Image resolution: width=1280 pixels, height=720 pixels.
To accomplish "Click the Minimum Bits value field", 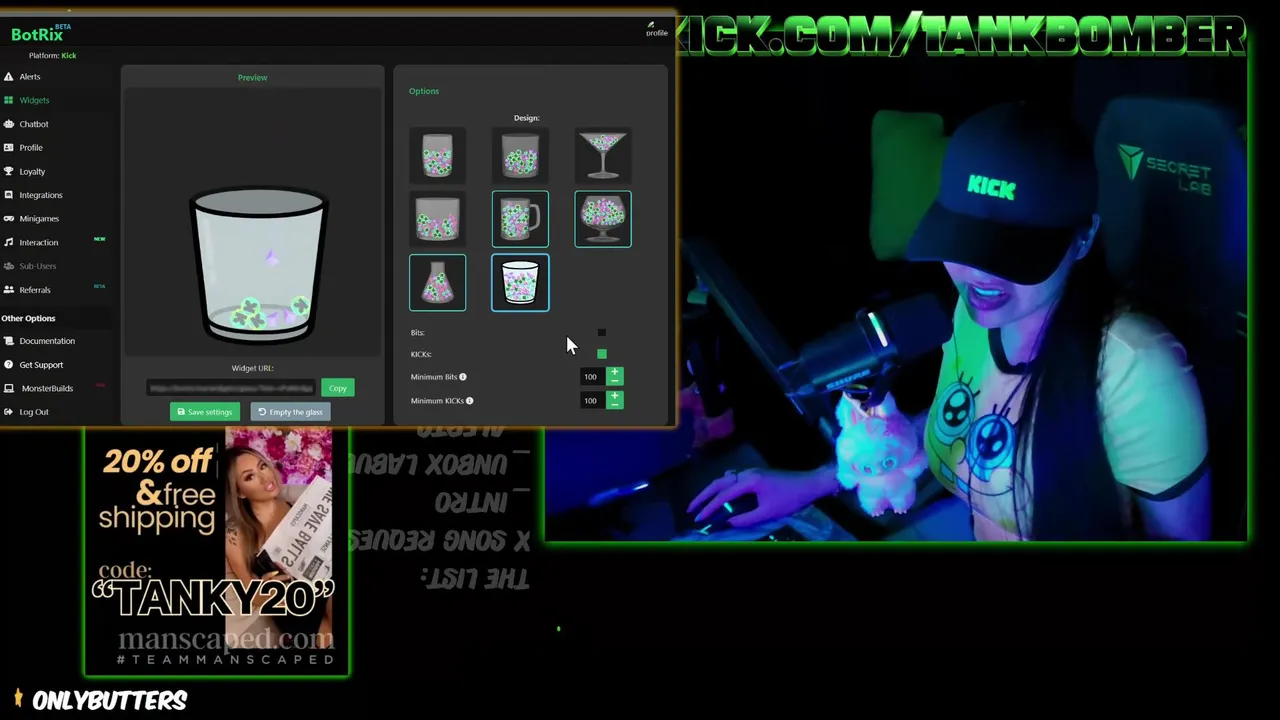I will pos(592,377).
